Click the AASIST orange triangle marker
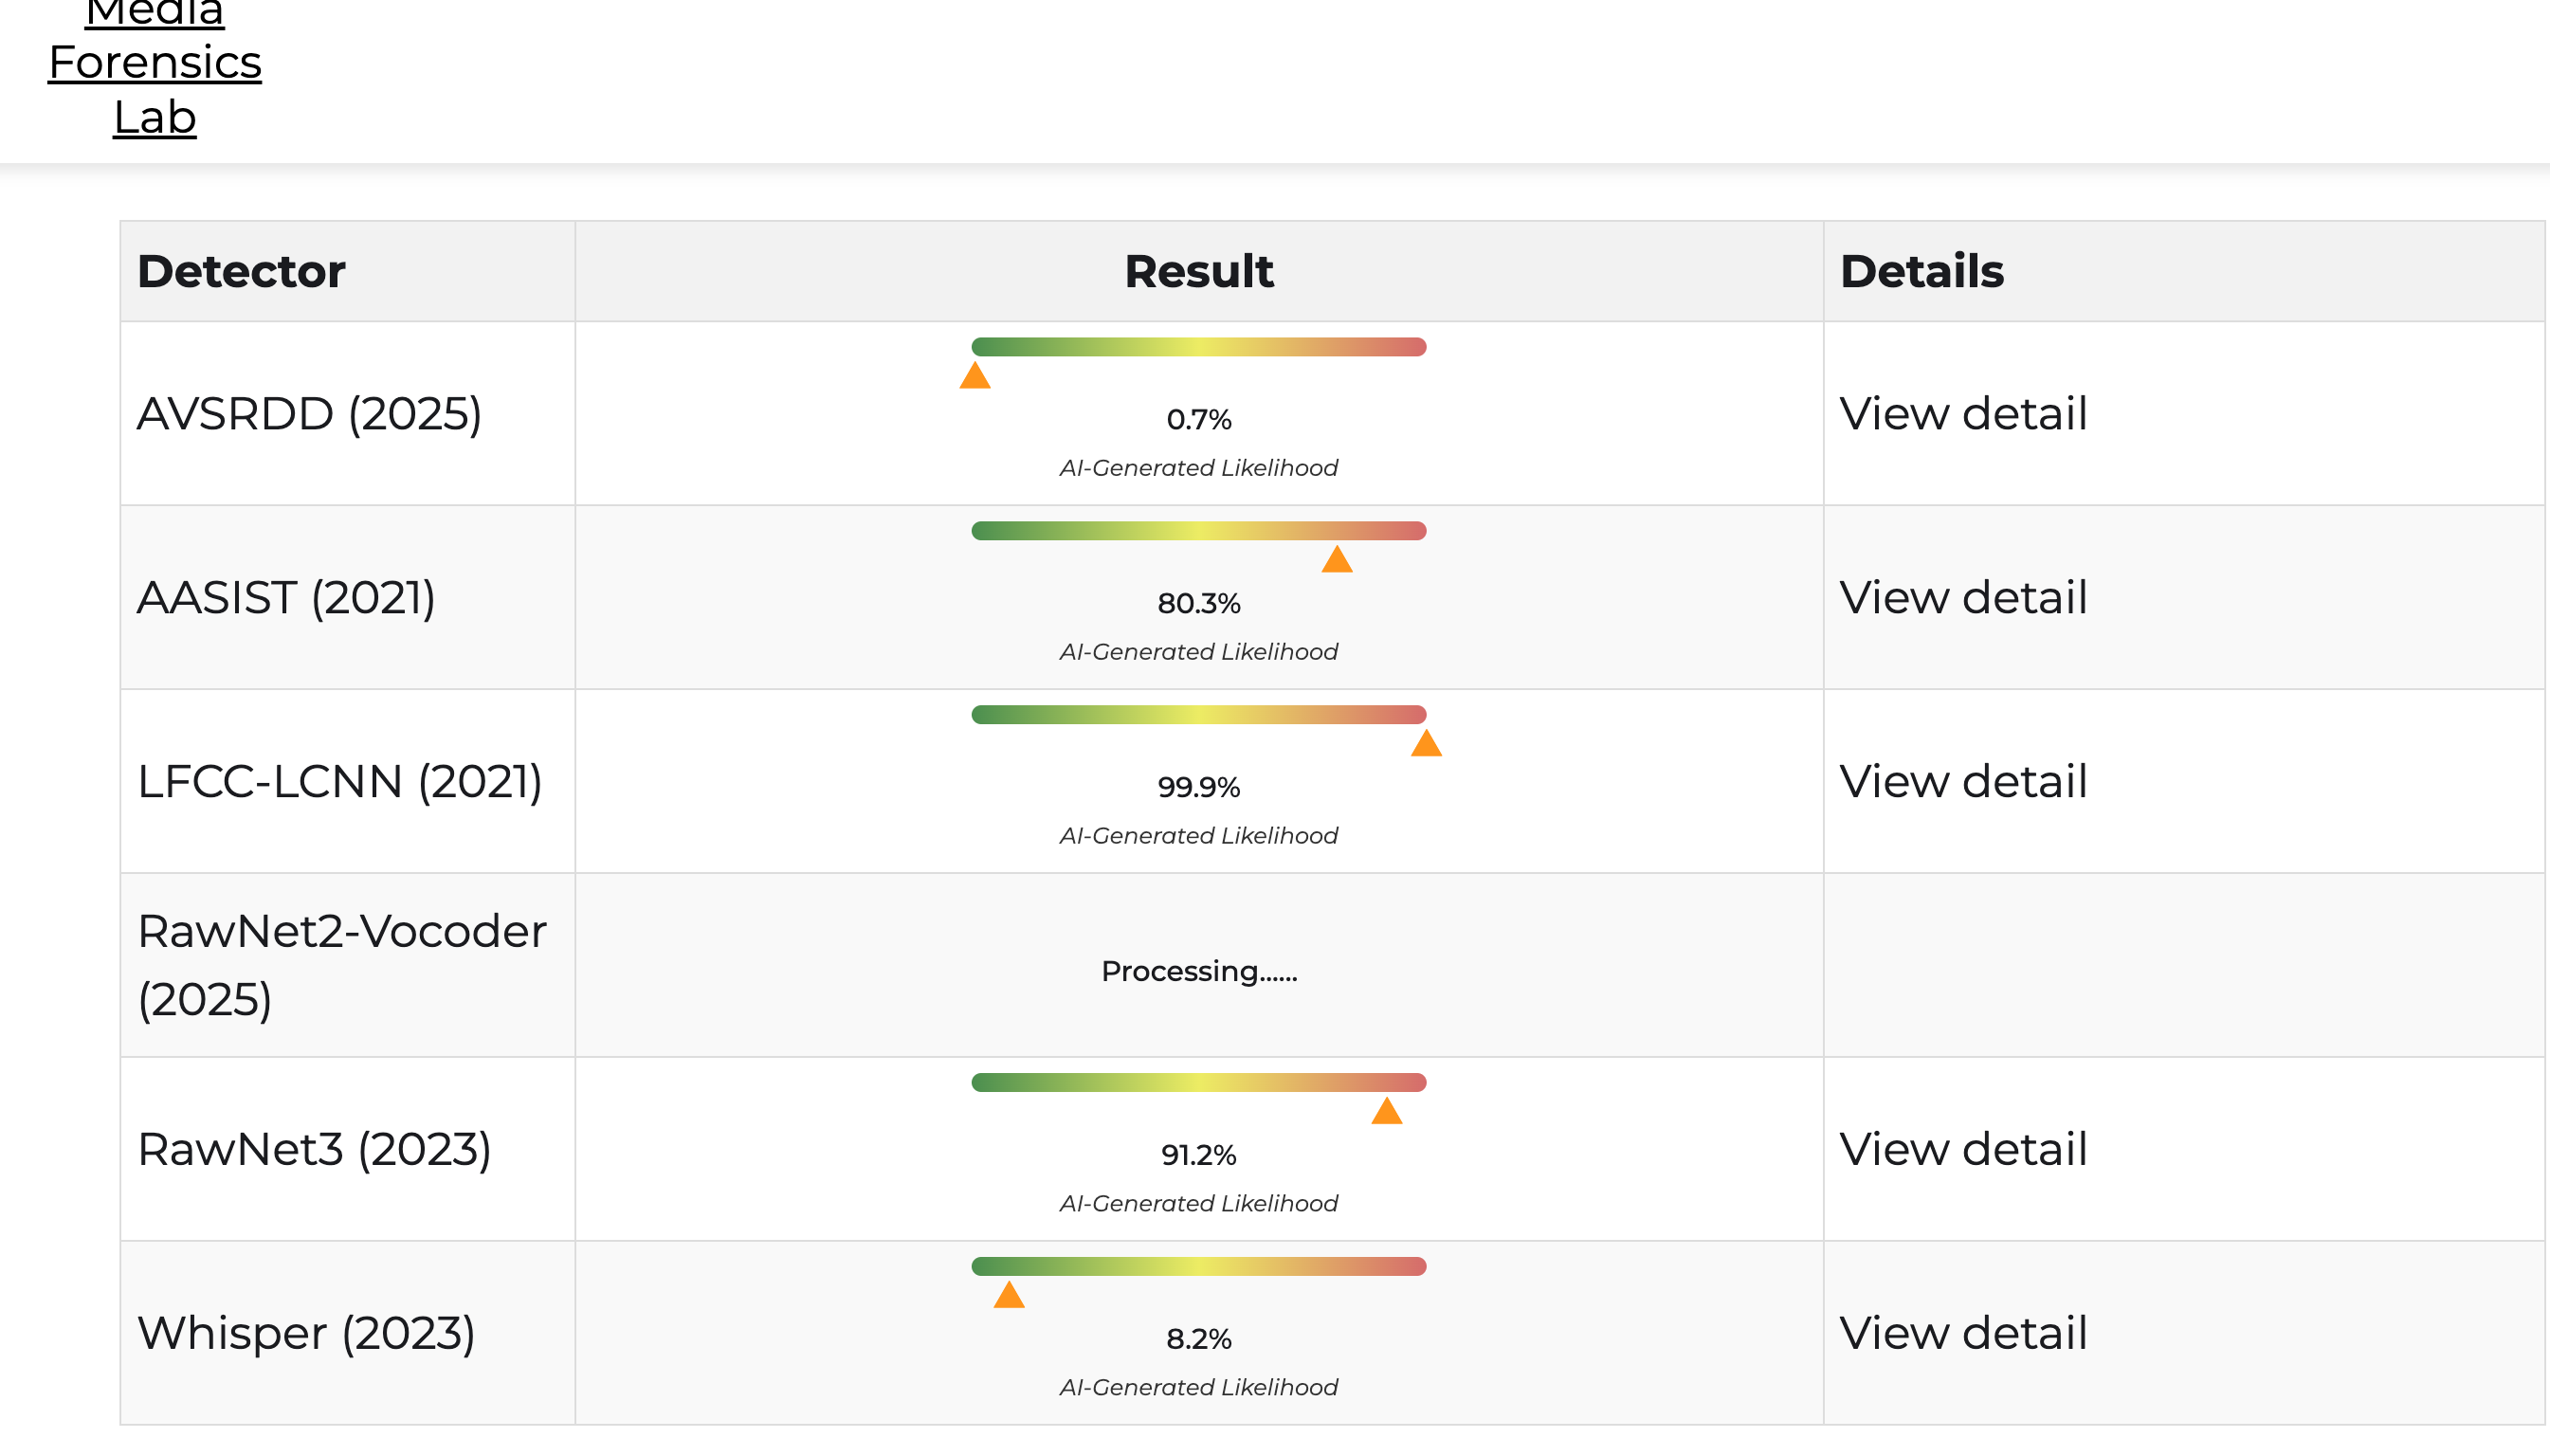The width and height of the screenshot is (2550, 1456). tap(1337, 561)
